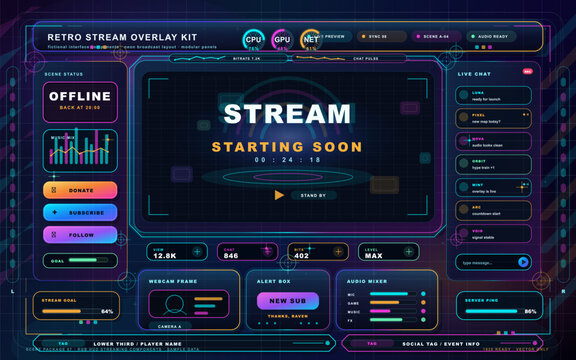
Task: Click the plus icon on the CHAT 846 card
Action: pyautogui.click(x=268, y=252)
